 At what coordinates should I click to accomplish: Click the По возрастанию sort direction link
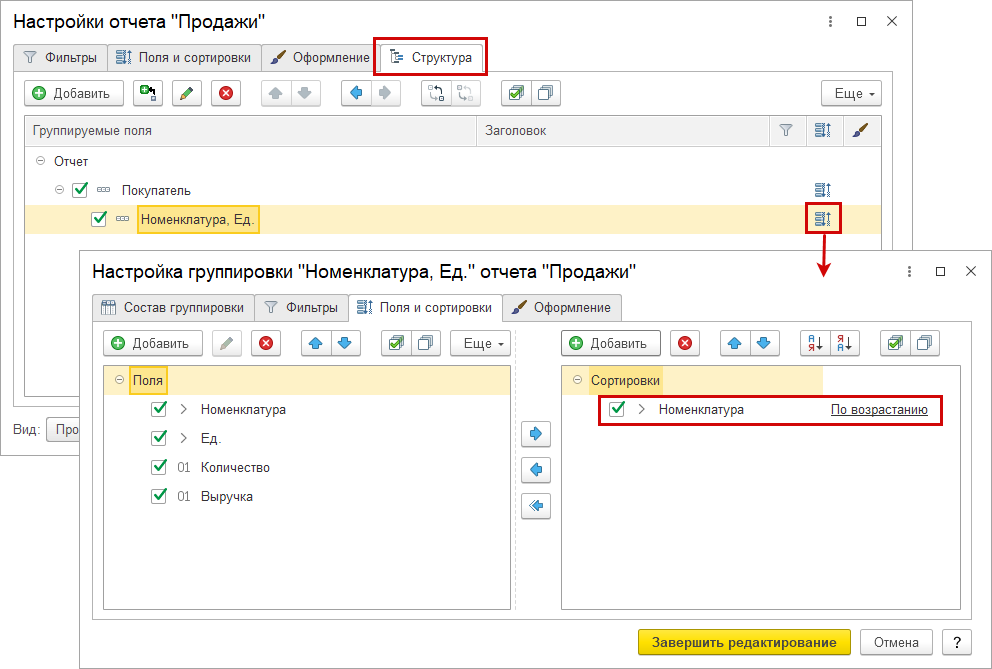(x=879, y=410)
